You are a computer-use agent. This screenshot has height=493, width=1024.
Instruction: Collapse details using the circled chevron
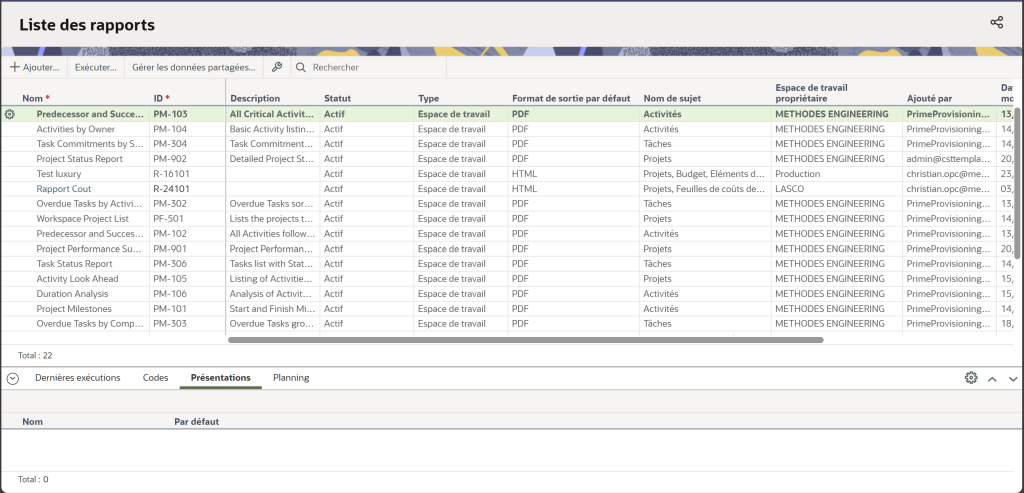pyautogui.click(x=13, y=378)
